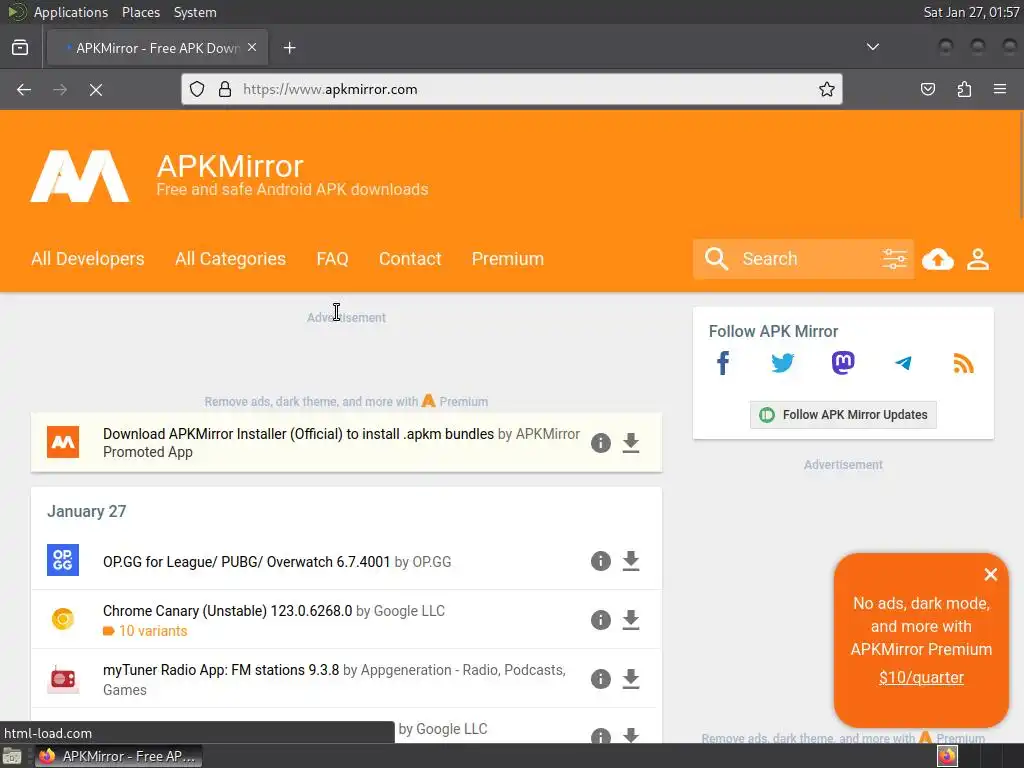This screenshot has height=768, width=1024.
Task: Download APKMirror Installer
Action: pyautogui.click(x=631, y=443)
